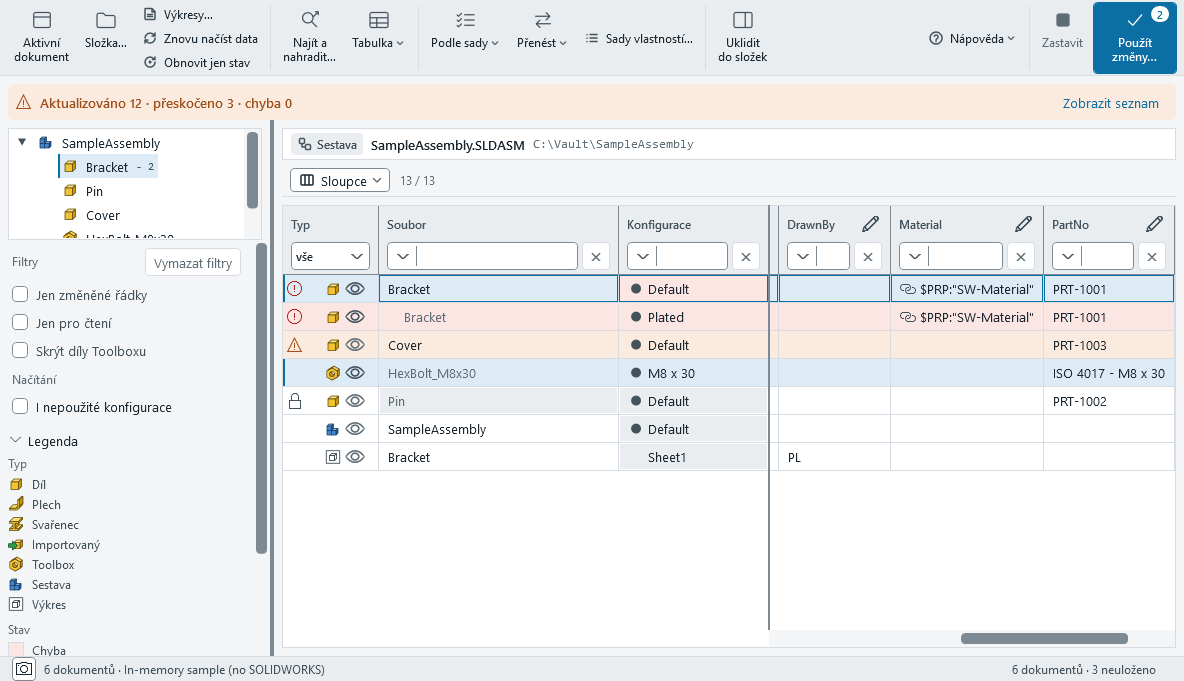Open the Nápověda help menu
1184x681 pixels.
click(x=973, y=39)
